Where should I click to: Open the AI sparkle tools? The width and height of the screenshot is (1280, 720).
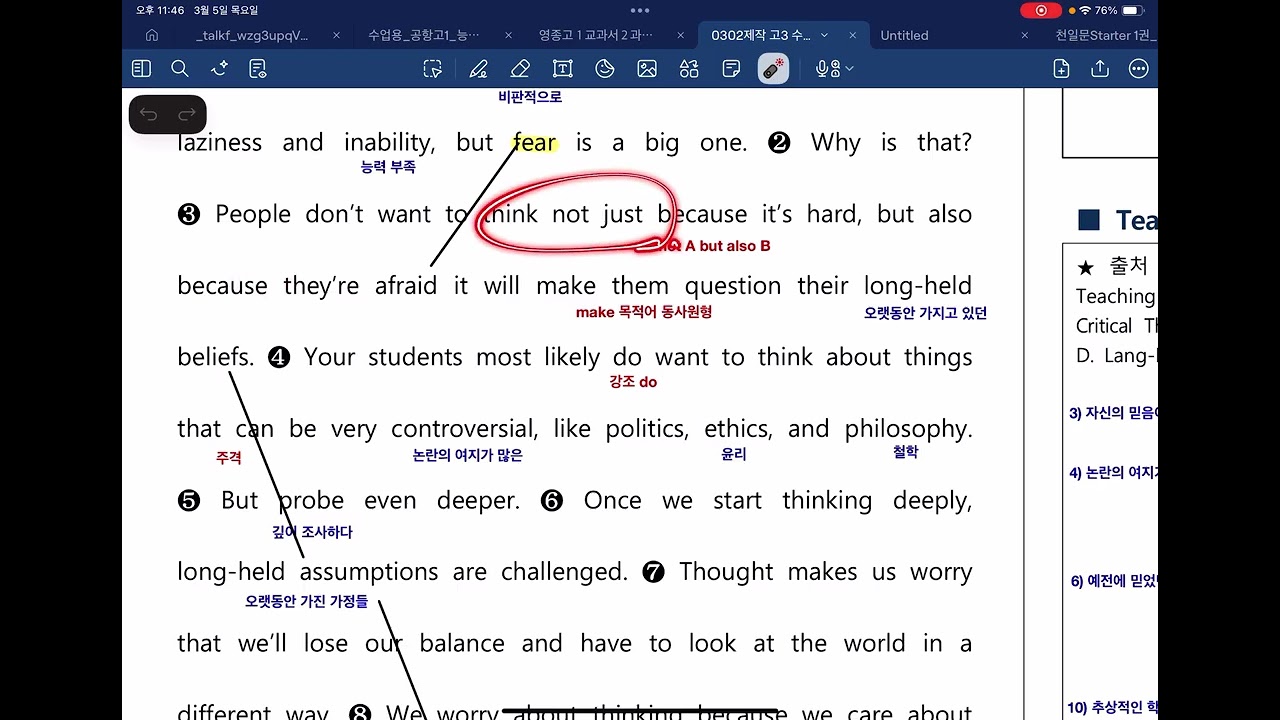pyautogui.click(x=220, y=69)
